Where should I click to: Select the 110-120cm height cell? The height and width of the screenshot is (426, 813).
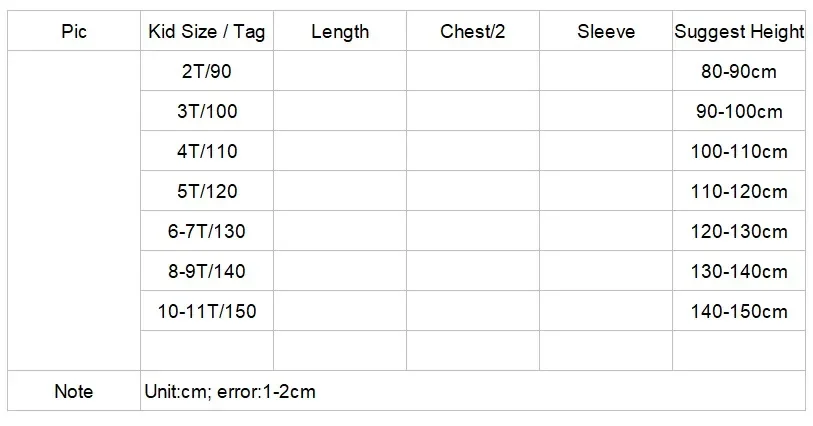tap(739, 191)
